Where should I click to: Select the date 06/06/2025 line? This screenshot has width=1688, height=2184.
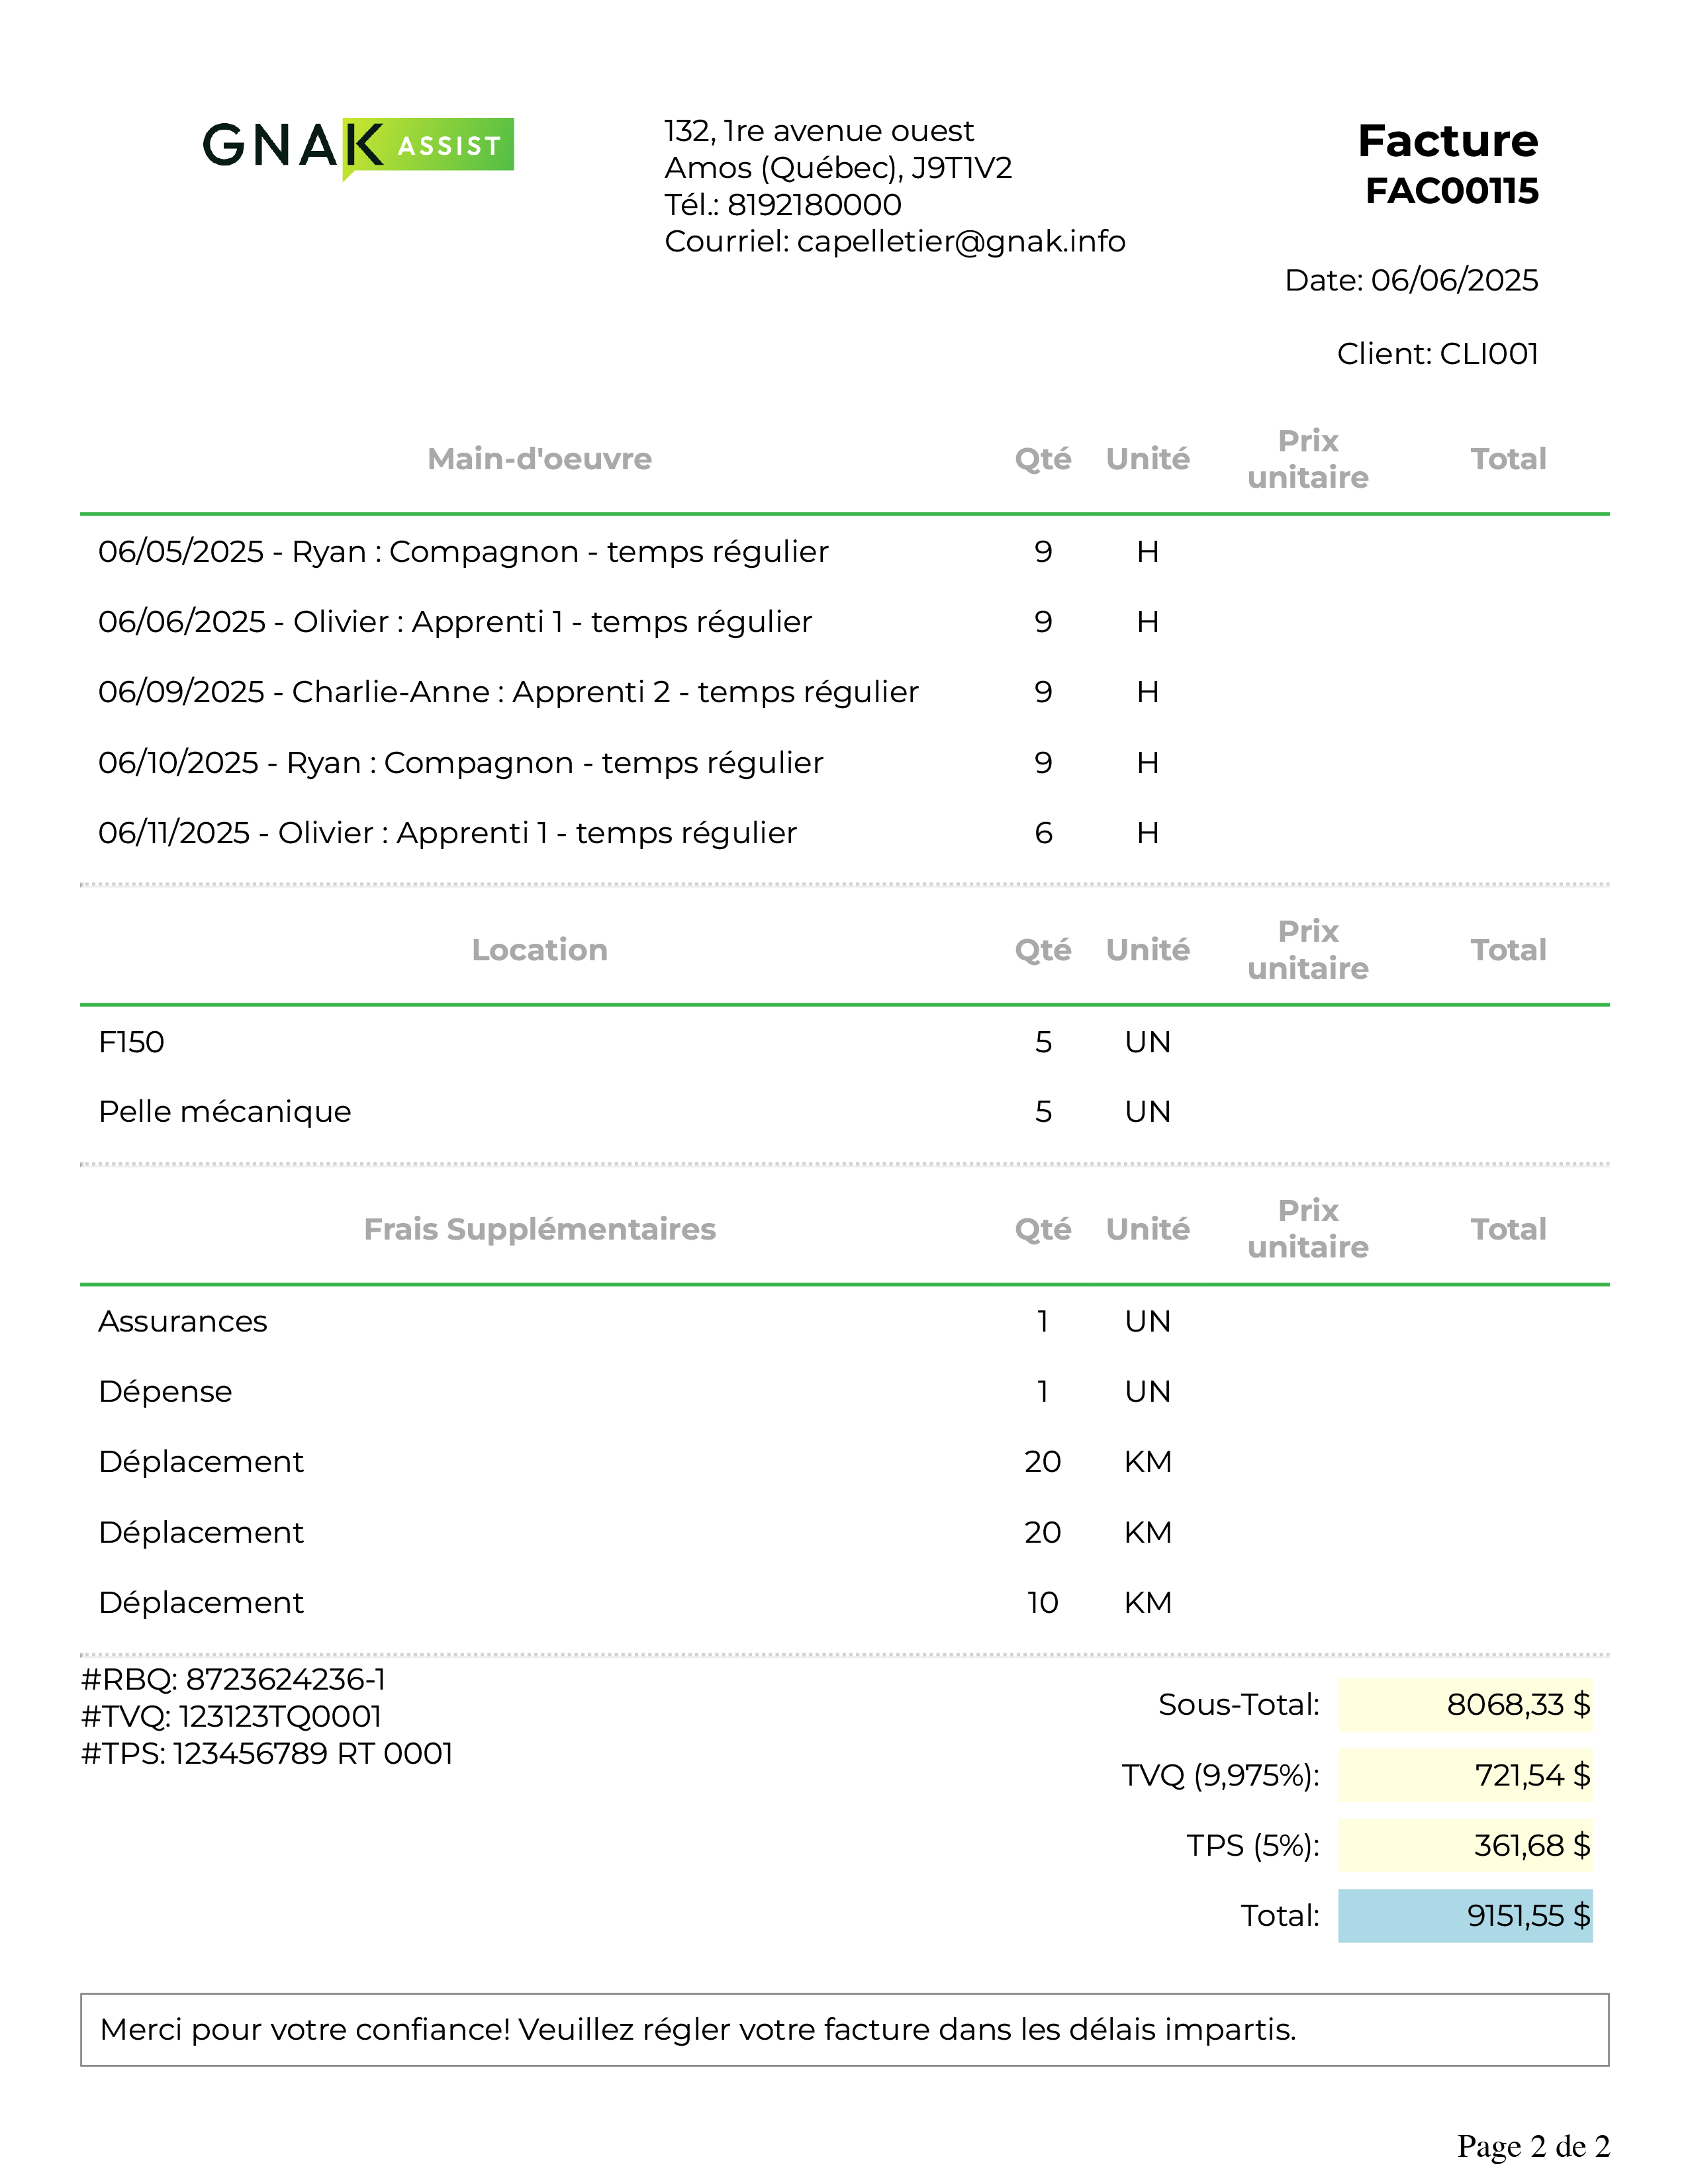coord(1411,280)
